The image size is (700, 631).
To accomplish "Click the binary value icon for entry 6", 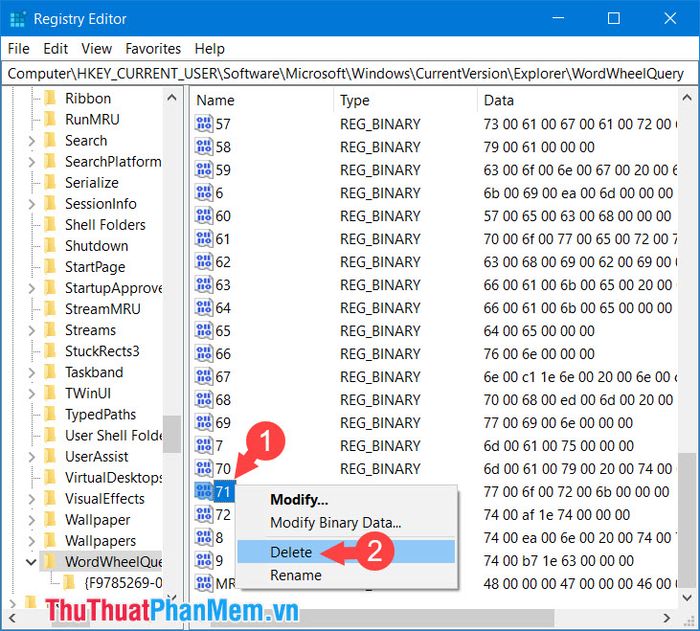I will tap(204, 192).
